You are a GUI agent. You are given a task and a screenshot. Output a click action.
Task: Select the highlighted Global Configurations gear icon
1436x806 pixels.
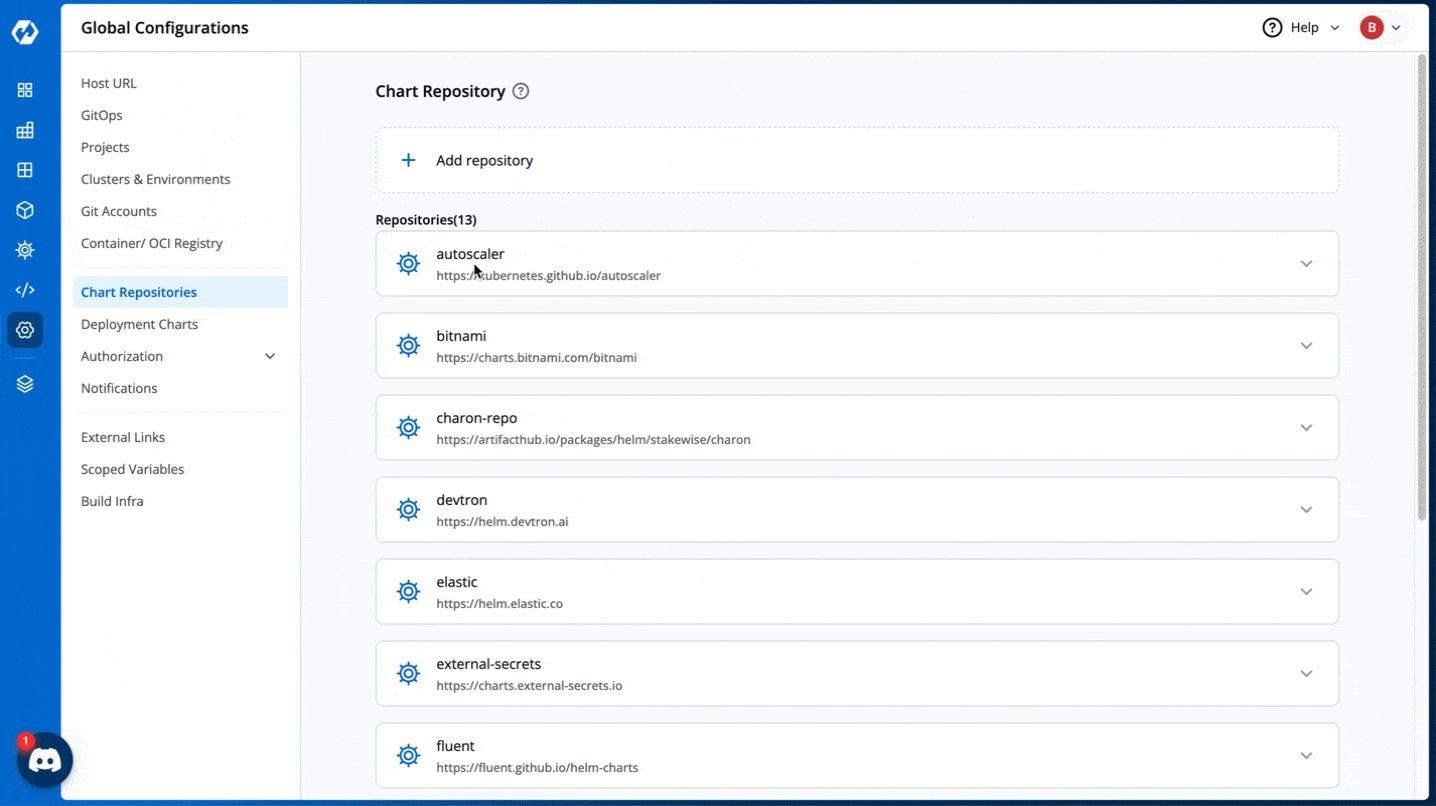[24, 330]
